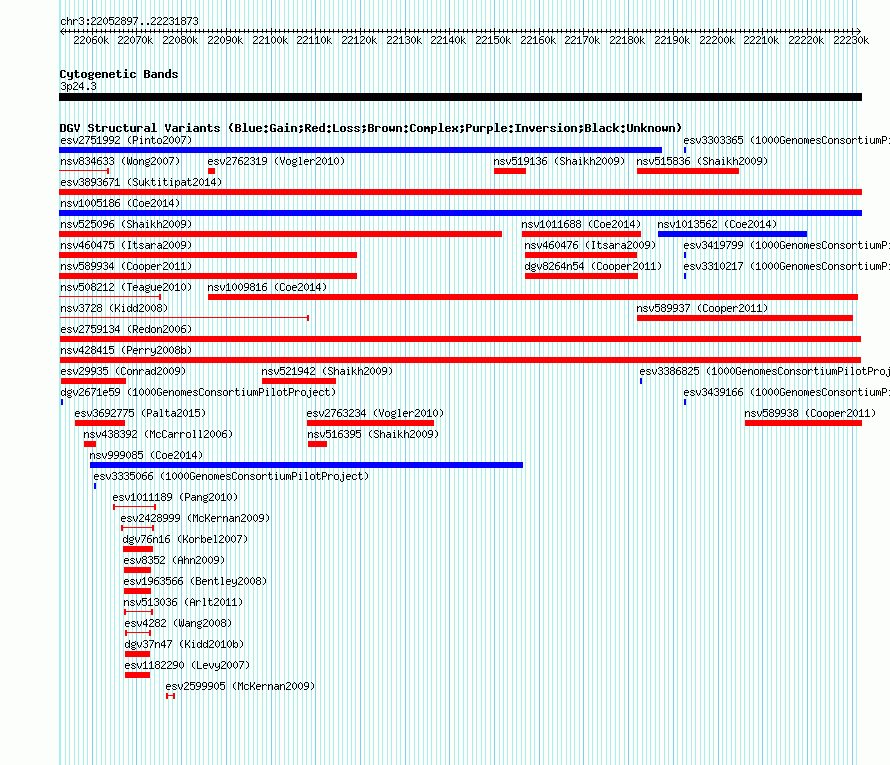Screen dimensions: 890x765
Task: Open variant esv3335066 label
Action: [231, 476]
